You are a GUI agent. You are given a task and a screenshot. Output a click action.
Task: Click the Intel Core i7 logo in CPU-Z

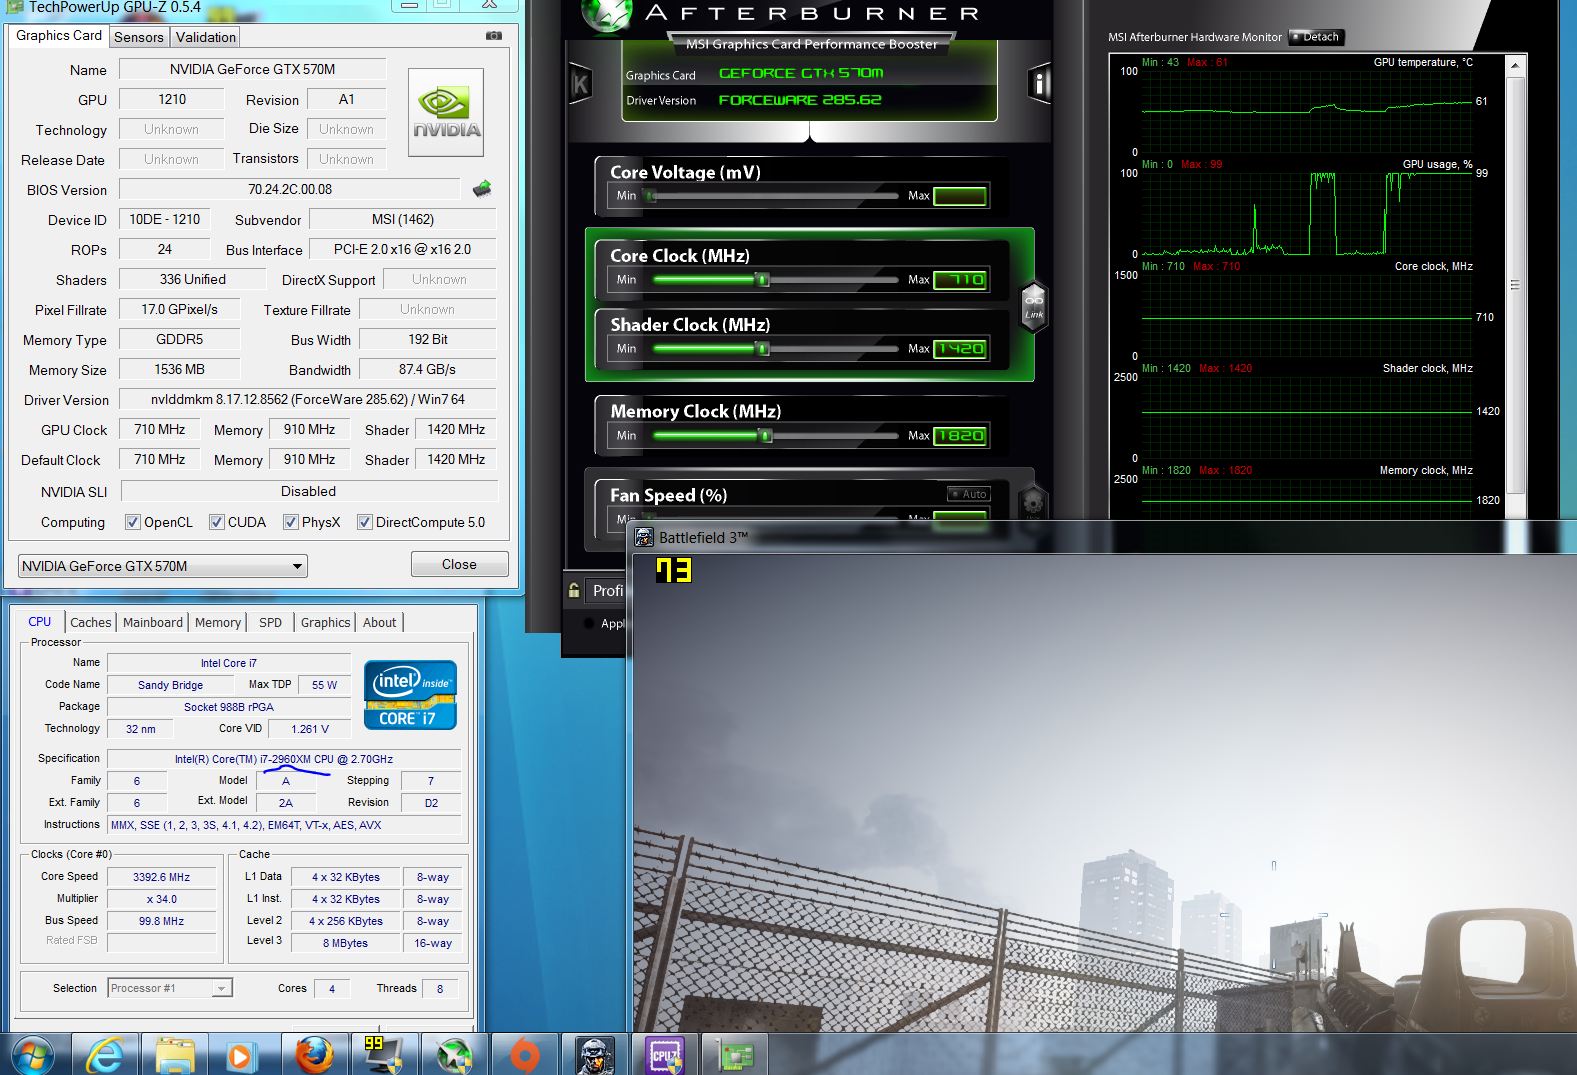(x=410, y=694)
